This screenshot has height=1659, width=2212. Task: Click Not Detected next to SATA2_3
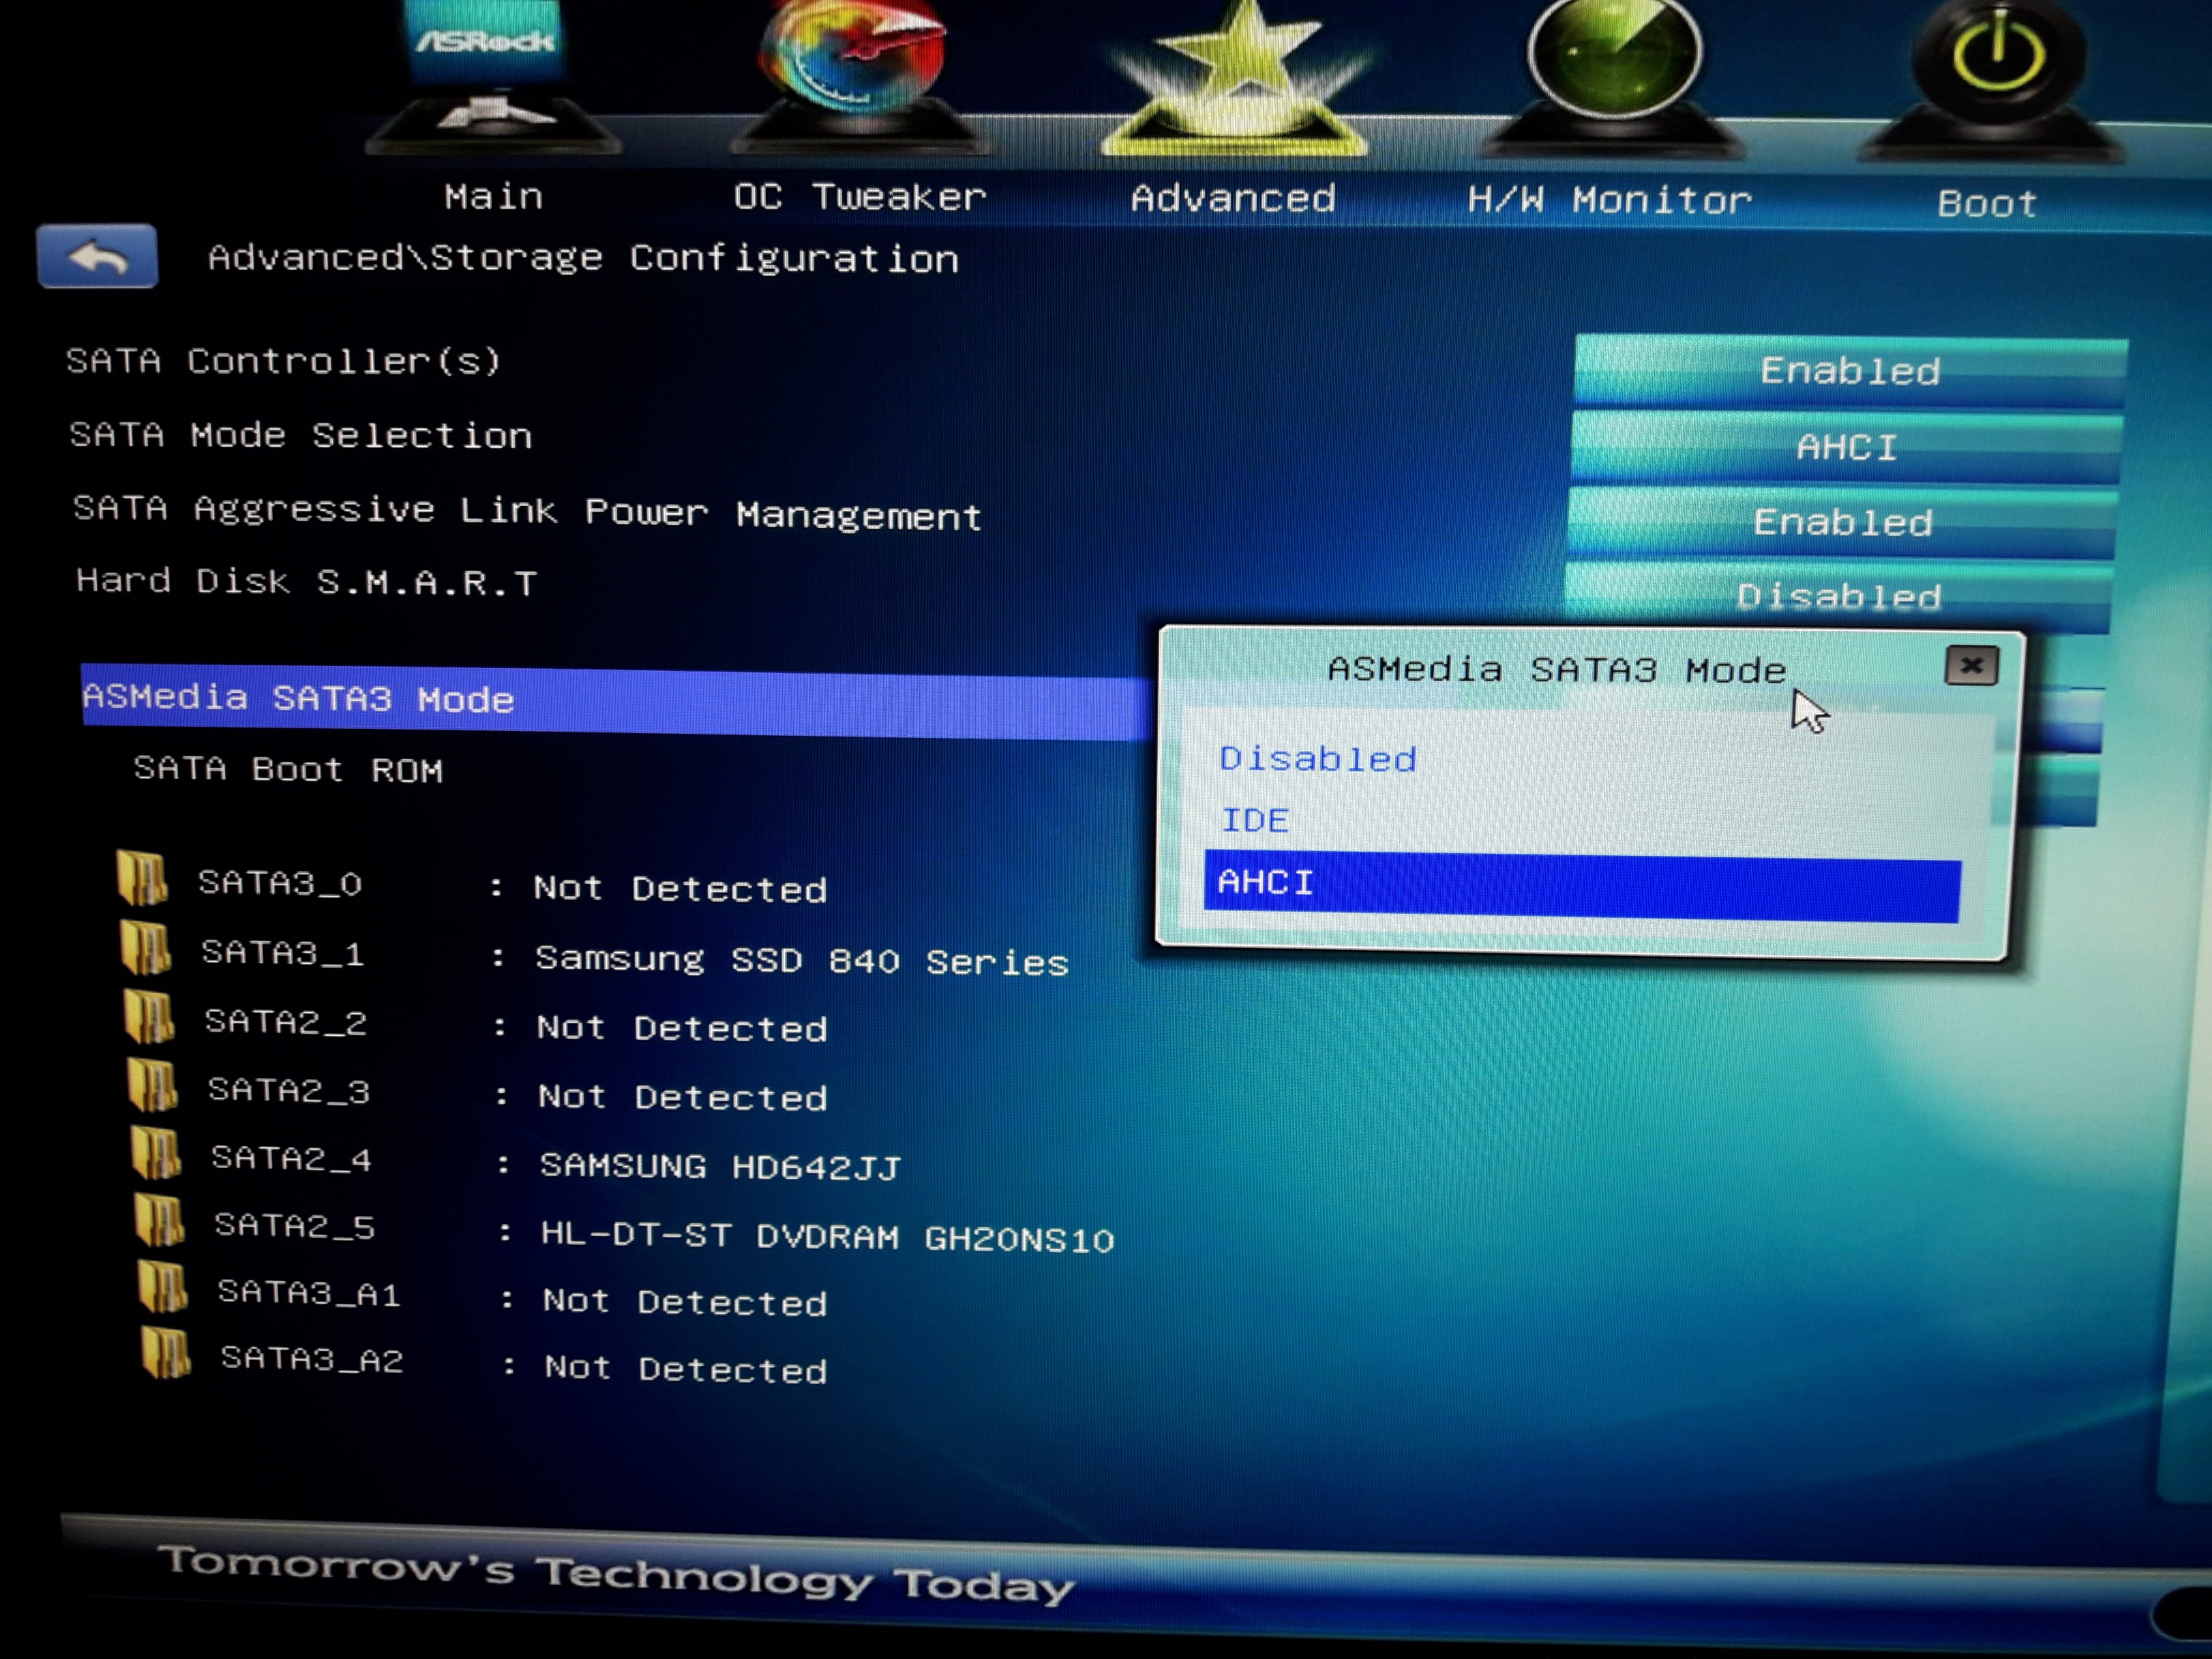(x=683, y=1097)
